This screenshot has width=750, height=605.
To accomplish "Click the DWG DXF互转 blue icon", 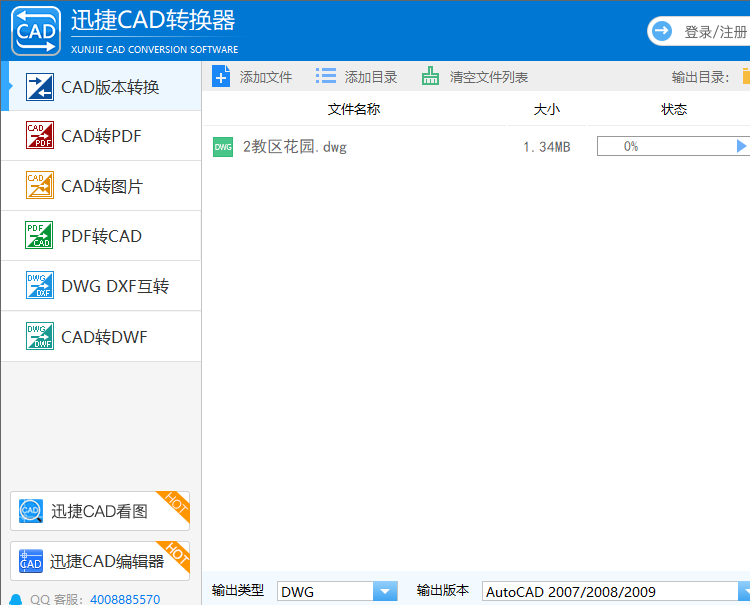I will click(40, 285).
